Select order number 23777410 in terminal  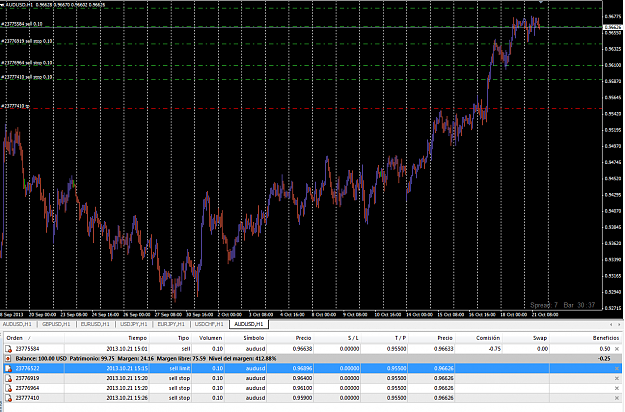click(27, 398)
